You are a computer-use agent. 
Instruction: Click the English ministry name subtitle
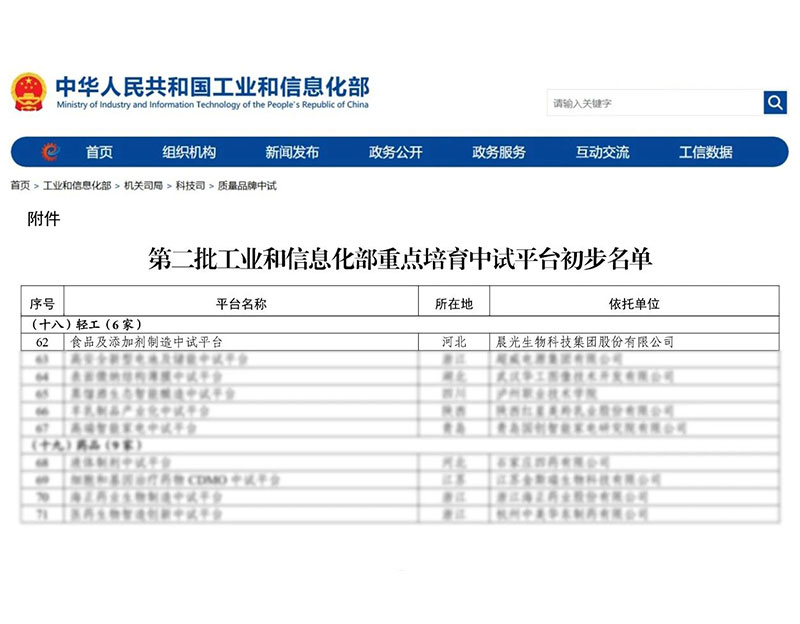click(212, 105)
